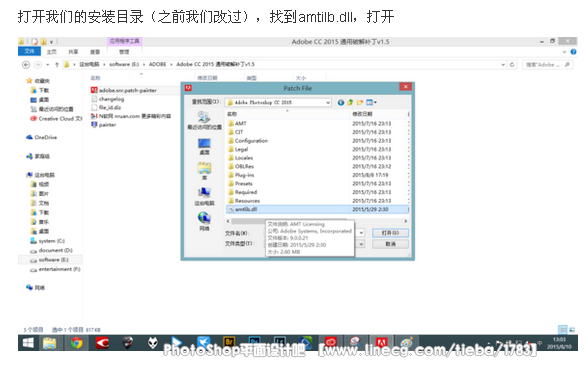Click the Explorer up-directory arrow
This screenshot has height=367, width=587.
pyautogui.click(x=57, y=65)
